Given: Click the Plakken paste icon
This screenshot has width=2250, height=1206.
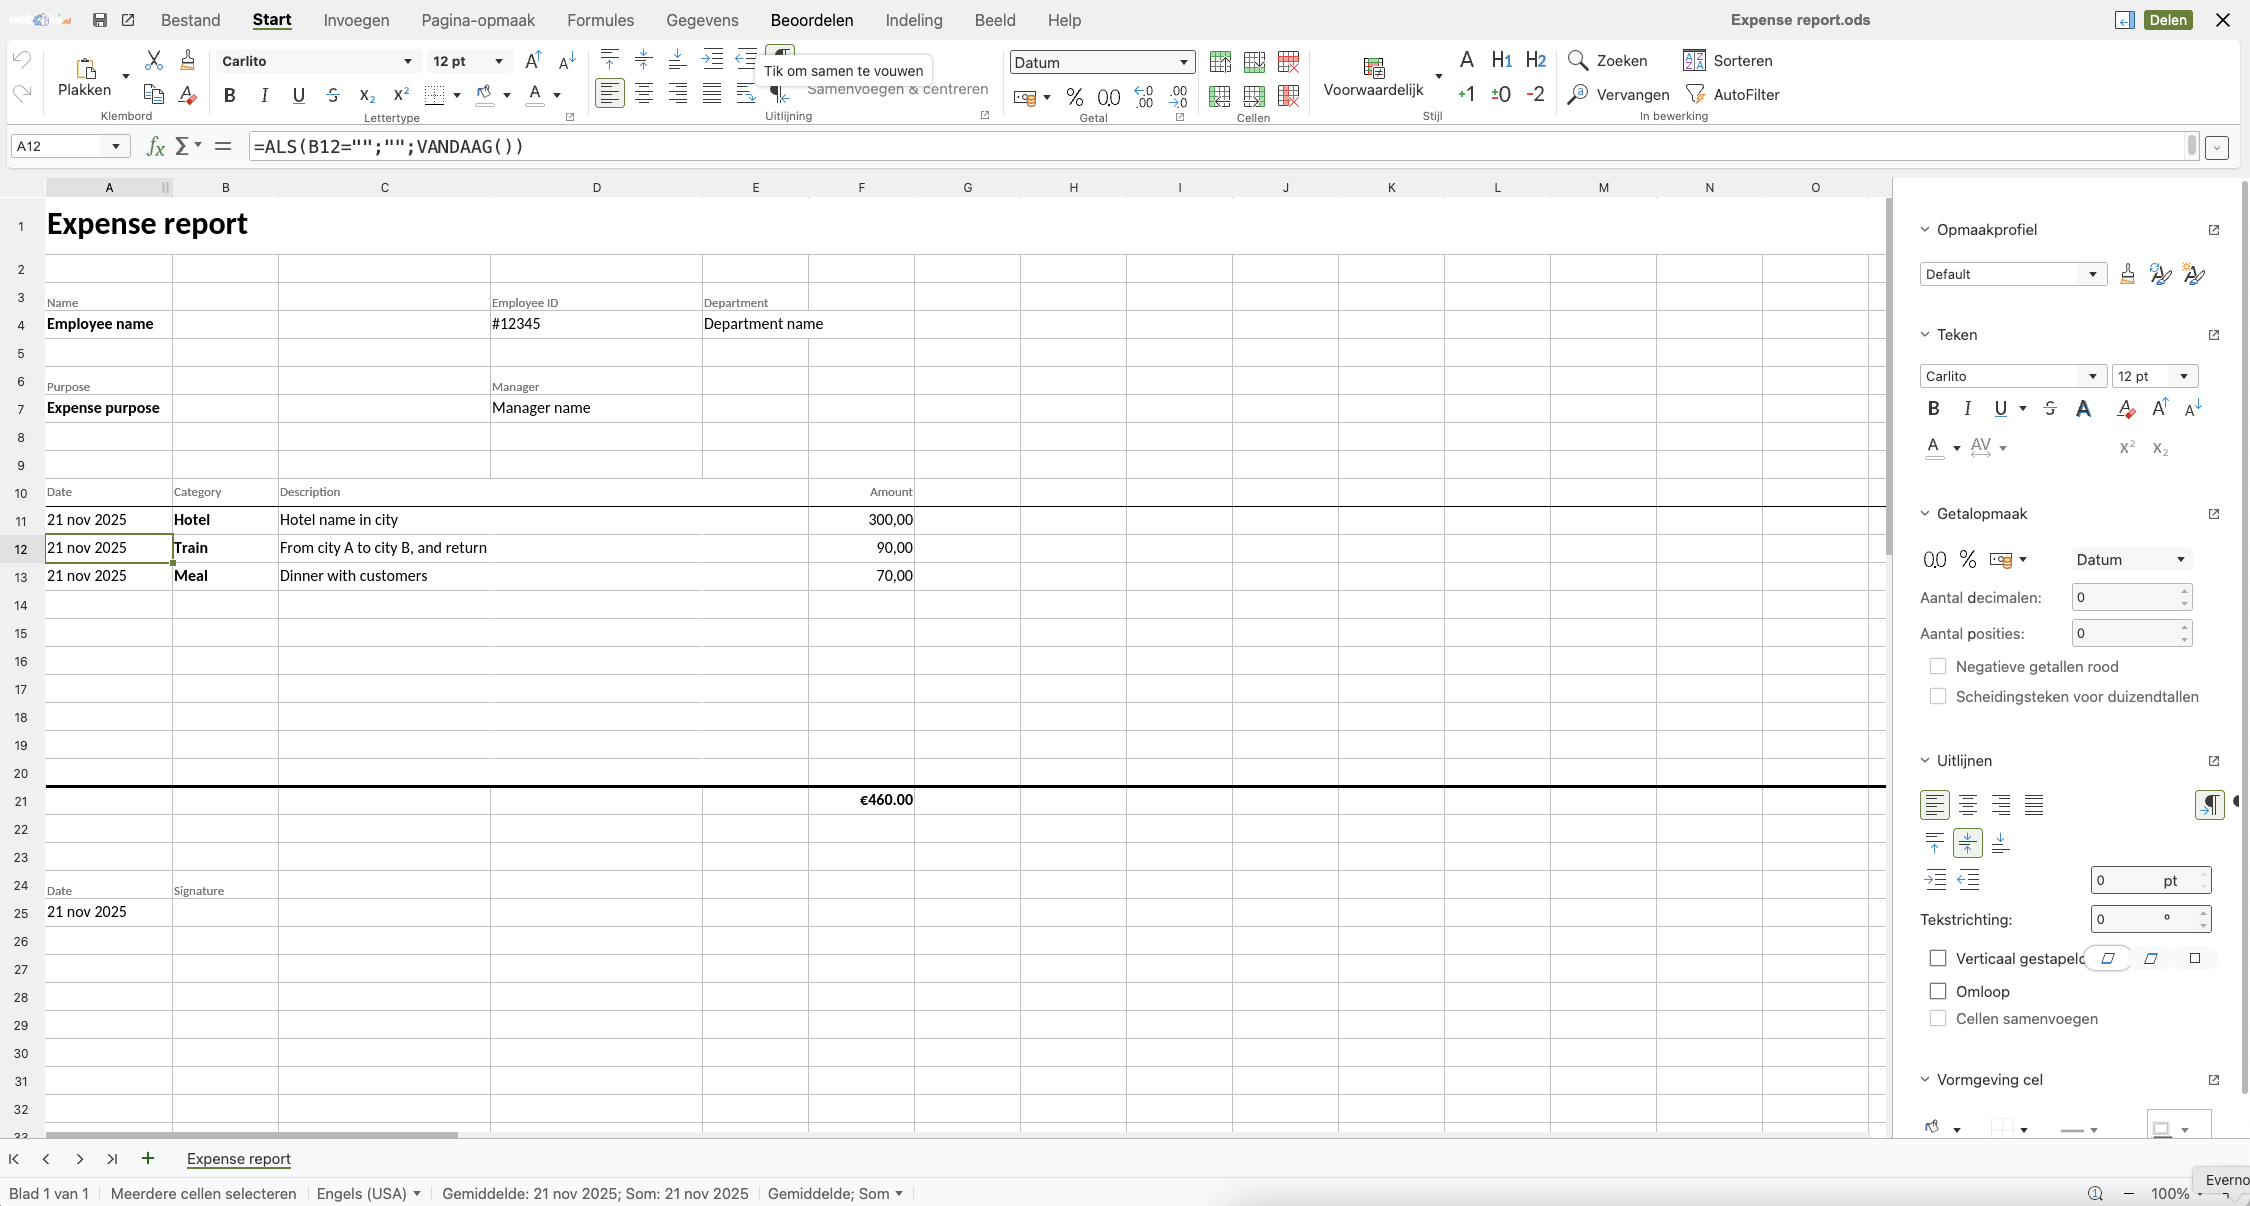Looking at the screenshot, I should coord(86,68).
